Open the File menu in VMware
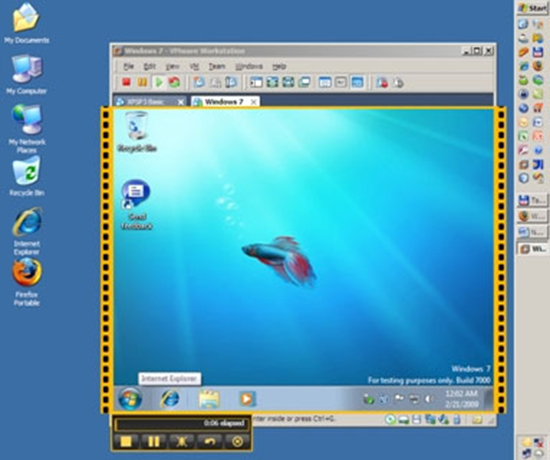The height and width of the screenshot is (460, 550). point(128,66)
